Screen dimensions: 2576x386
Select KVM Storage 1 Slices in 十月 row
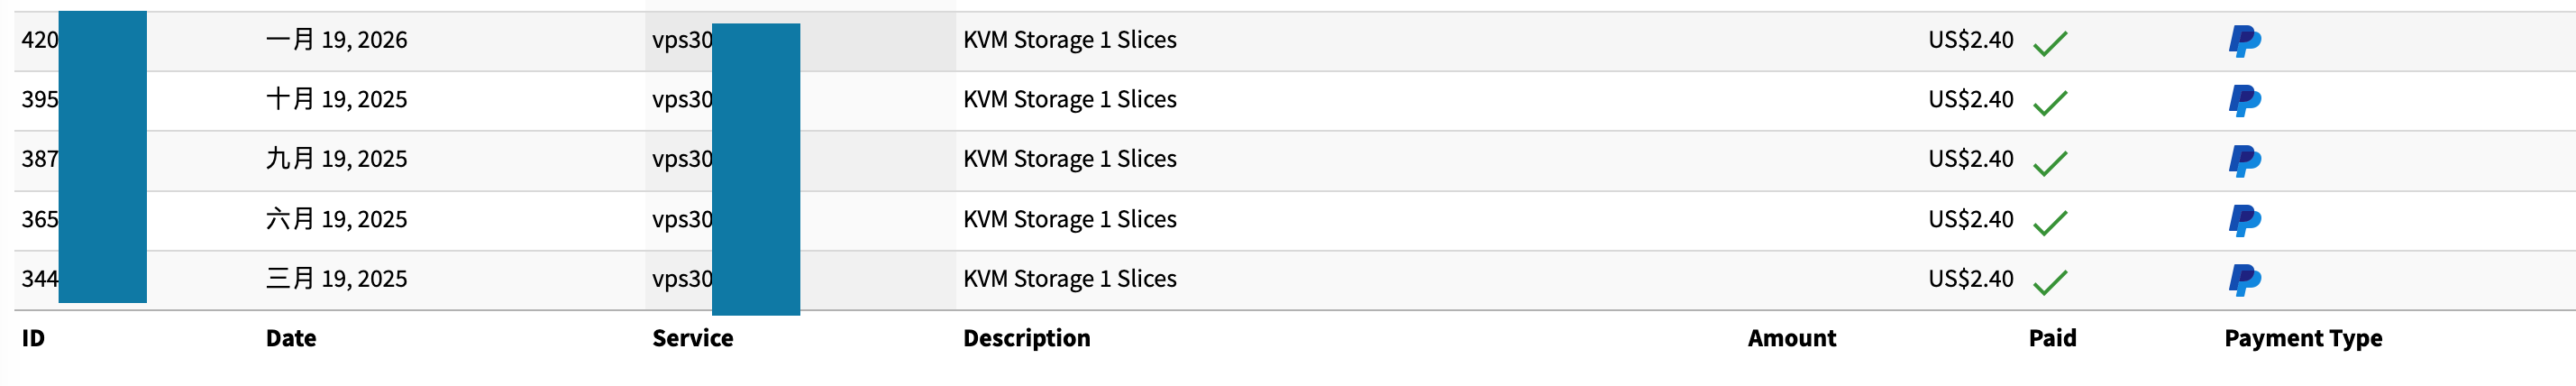pos(1069,100)
